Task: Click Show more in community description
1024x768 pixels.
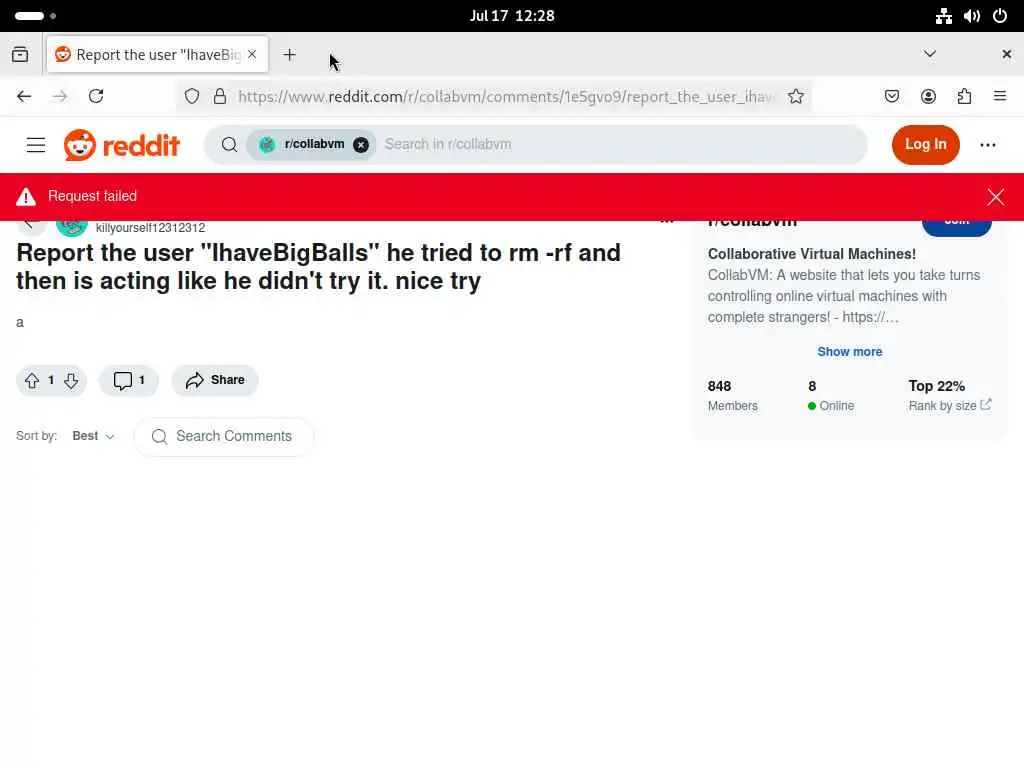Action: [850, 351]
